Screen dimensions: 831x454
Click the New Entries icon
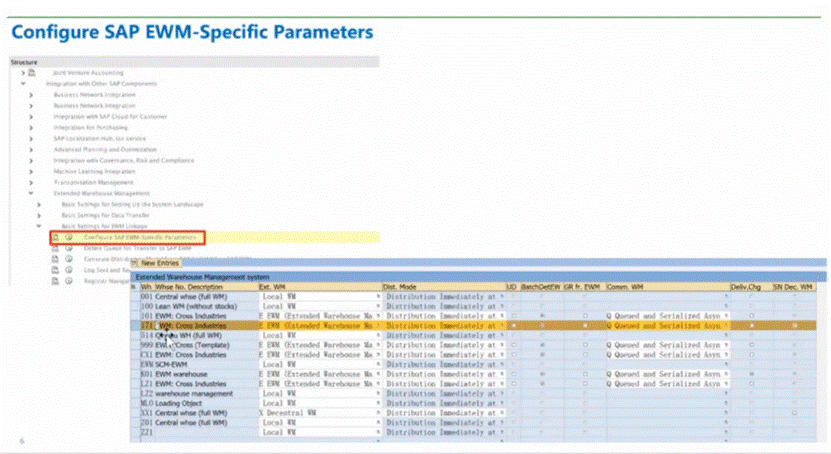point(135,263)
